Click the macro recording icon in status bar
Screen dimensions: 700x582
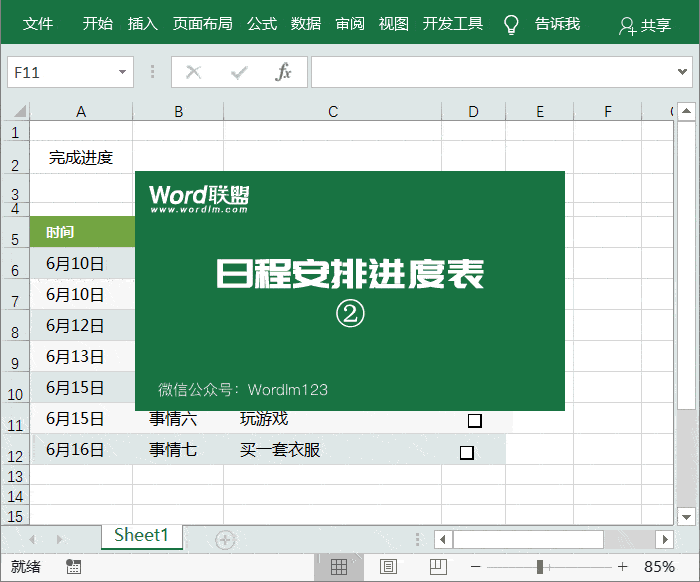(x=73, y=567)
